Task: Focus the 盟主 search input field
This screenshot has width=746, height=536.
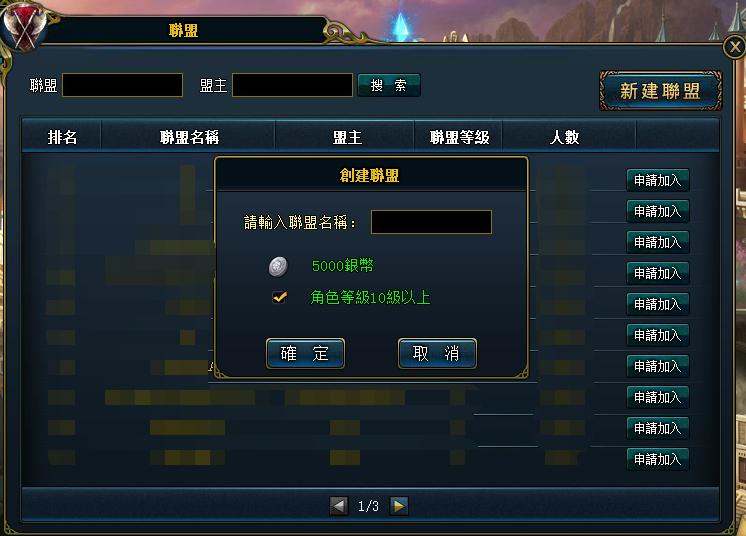Action: point(292,85)
